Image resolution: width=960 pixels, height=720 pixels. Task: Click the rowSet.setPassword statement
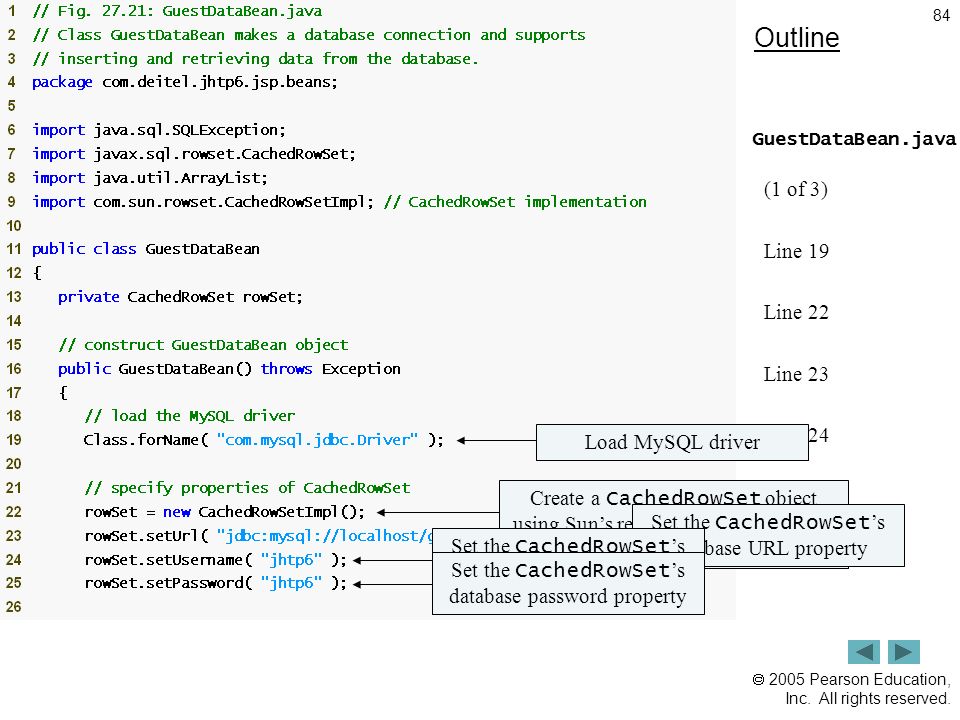[216, 583]
